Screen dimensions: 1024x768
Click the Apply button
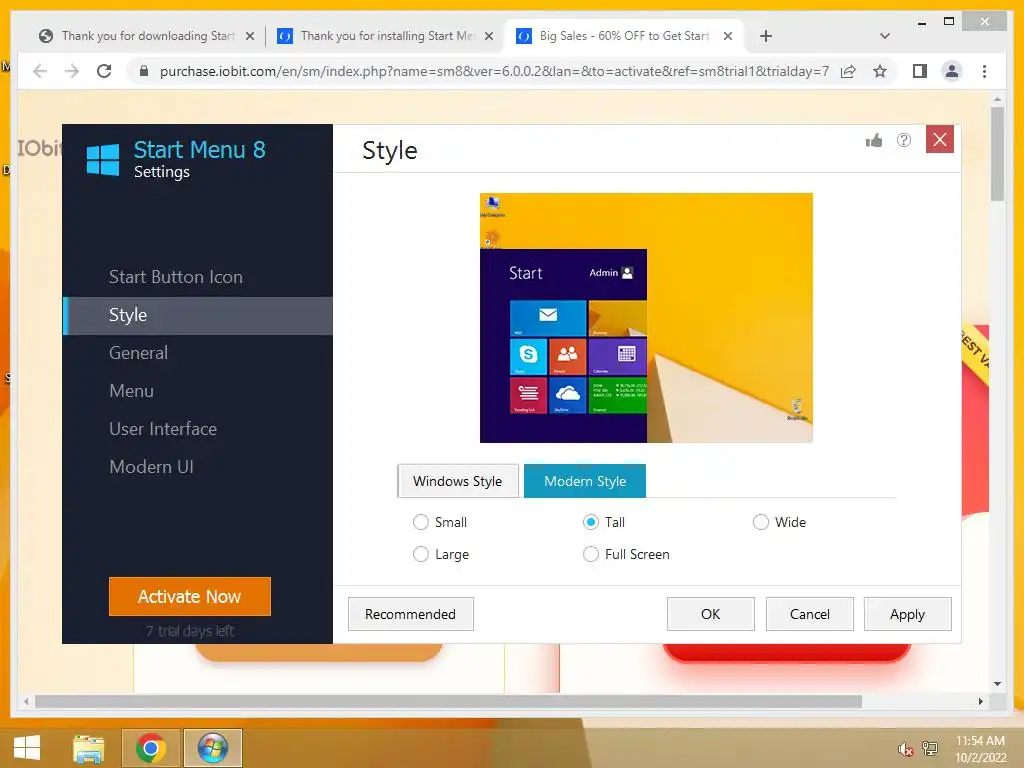[908, 615]
